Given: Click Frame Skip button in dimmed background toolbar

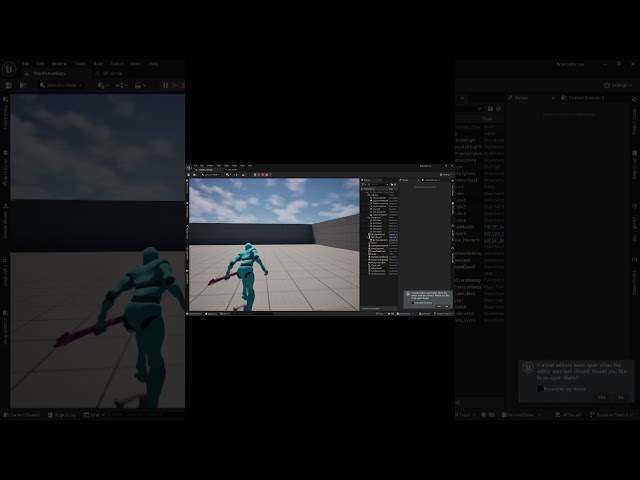Looking at the screenshot, I should 175,85.
